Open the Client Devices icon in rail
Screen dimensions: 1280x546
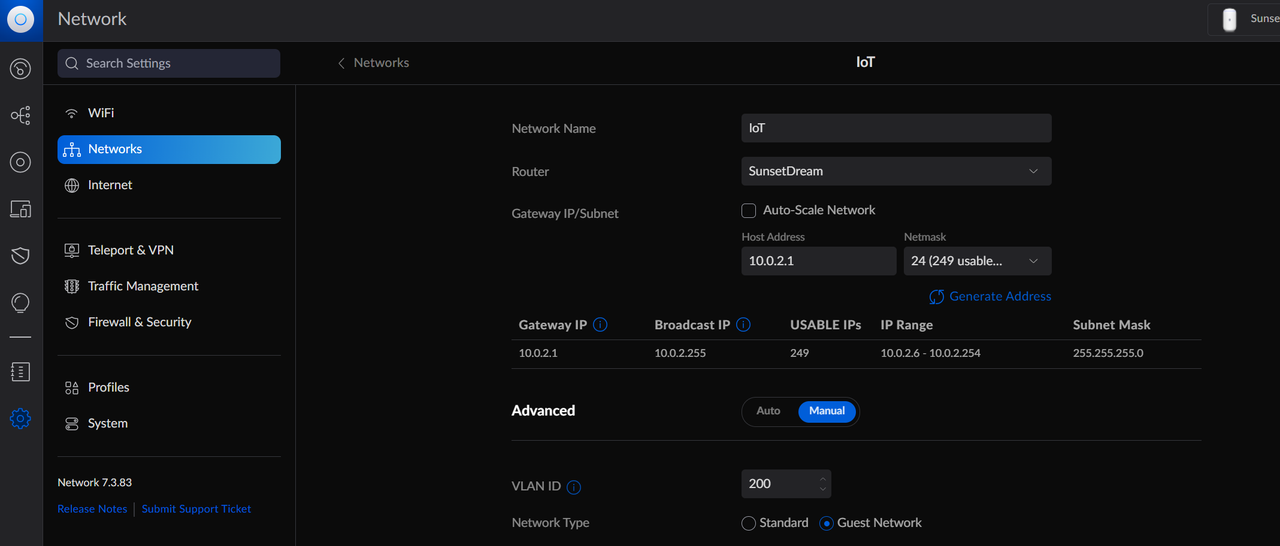pyautogui.click(x=20, y=209)
